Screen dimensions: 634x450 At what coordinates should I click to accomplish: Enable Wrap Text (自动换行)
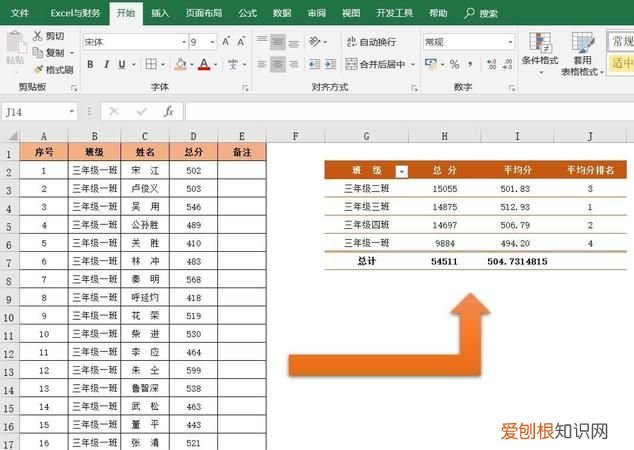coord(371,42)
